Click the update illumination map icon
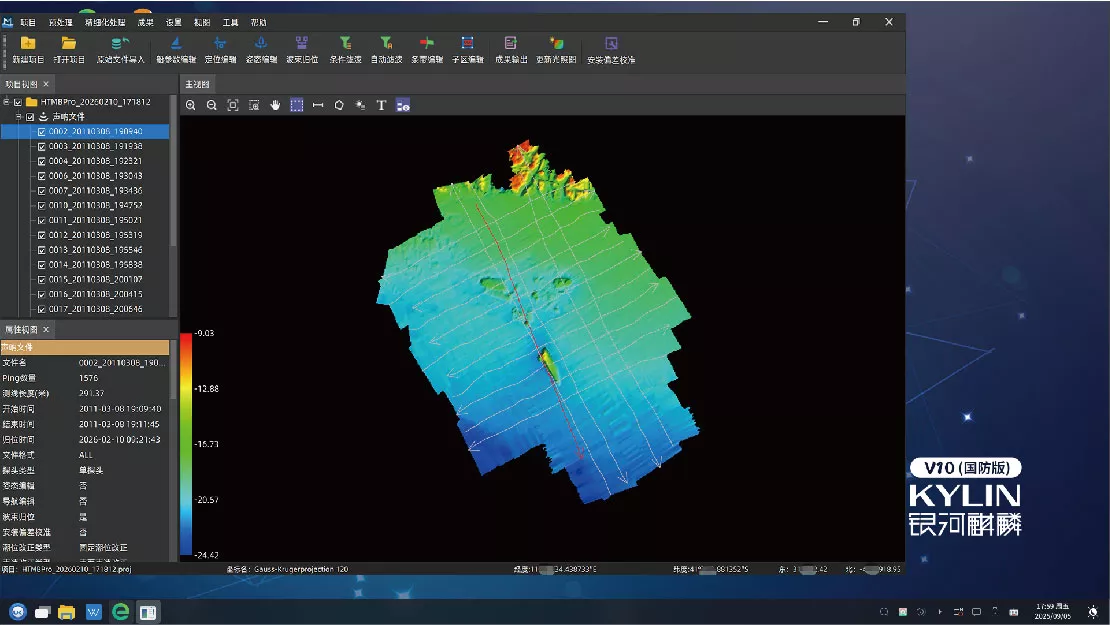1110x625 pixels. click(x=556, y=44)
